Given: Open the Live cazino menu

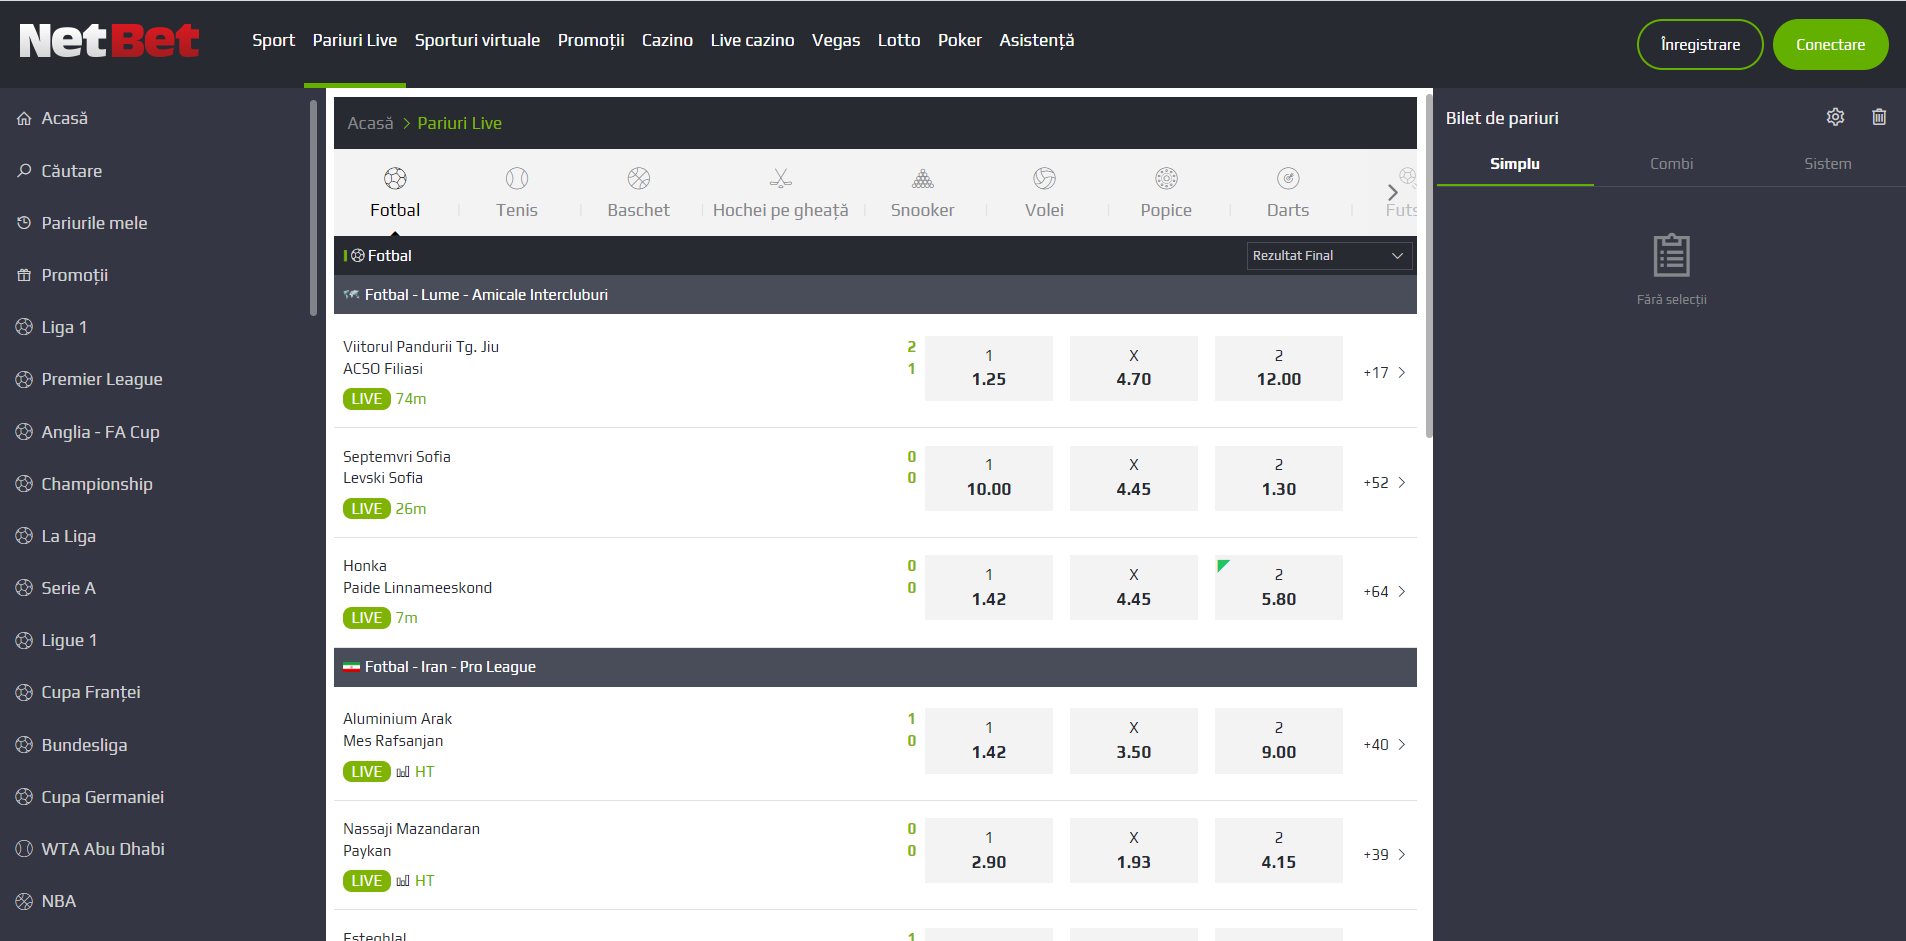Looking at the screenshot, I should (x=752, y=40).
